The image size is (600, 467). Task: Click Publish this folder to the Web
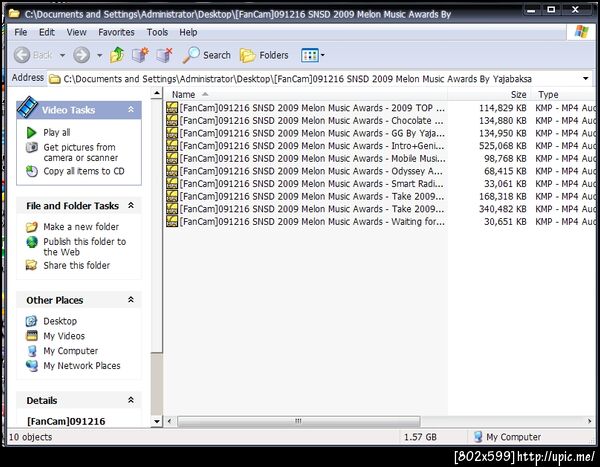coord(85,247)
